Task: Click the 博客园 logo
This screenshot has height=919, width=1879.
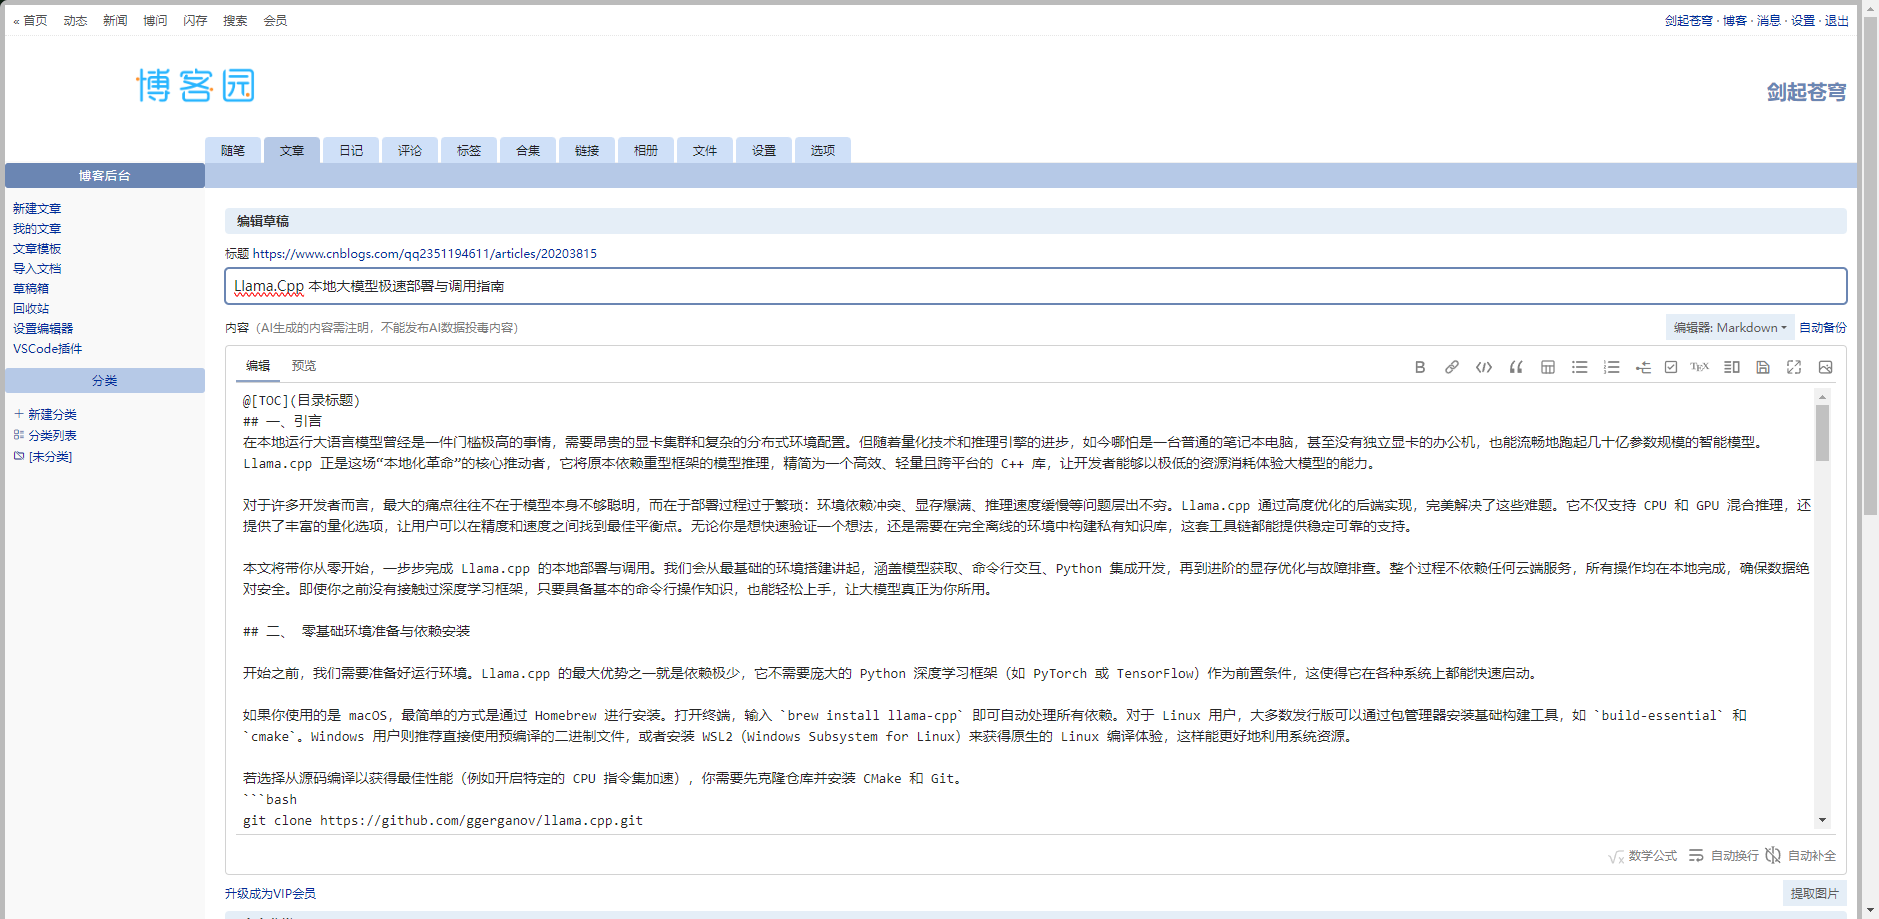Action: tap(196, 86)
